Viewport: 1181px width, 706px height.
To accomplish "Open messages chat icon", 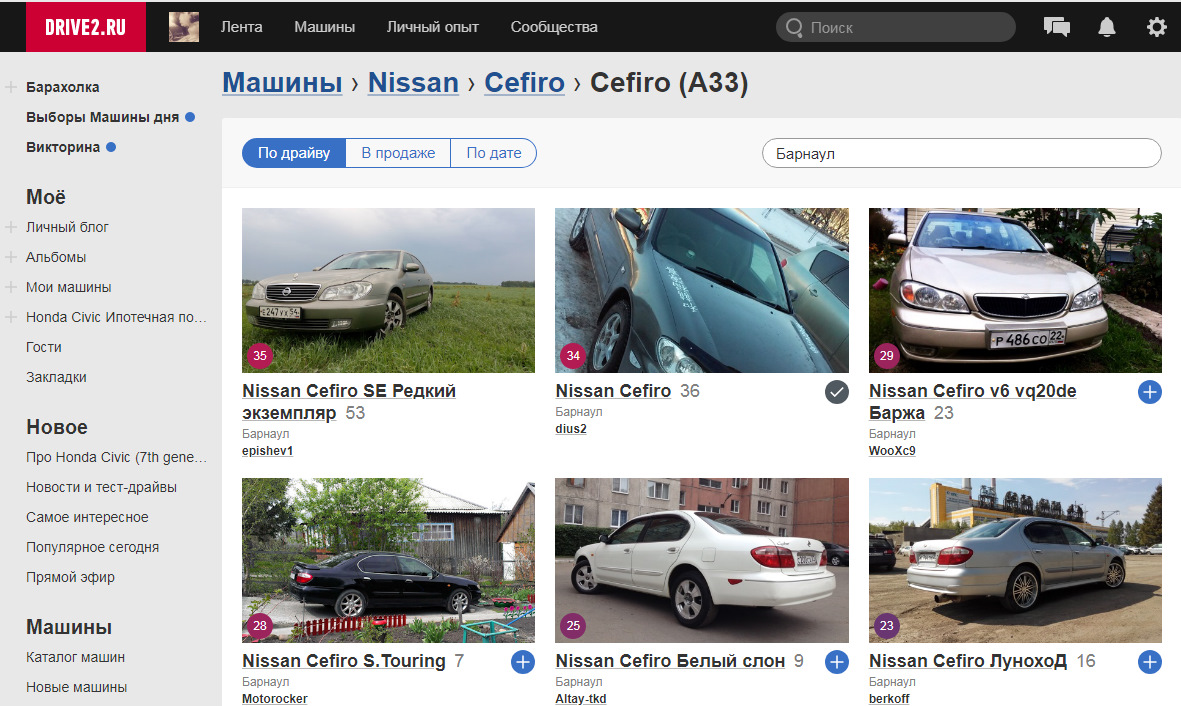I will (1057, 27).
